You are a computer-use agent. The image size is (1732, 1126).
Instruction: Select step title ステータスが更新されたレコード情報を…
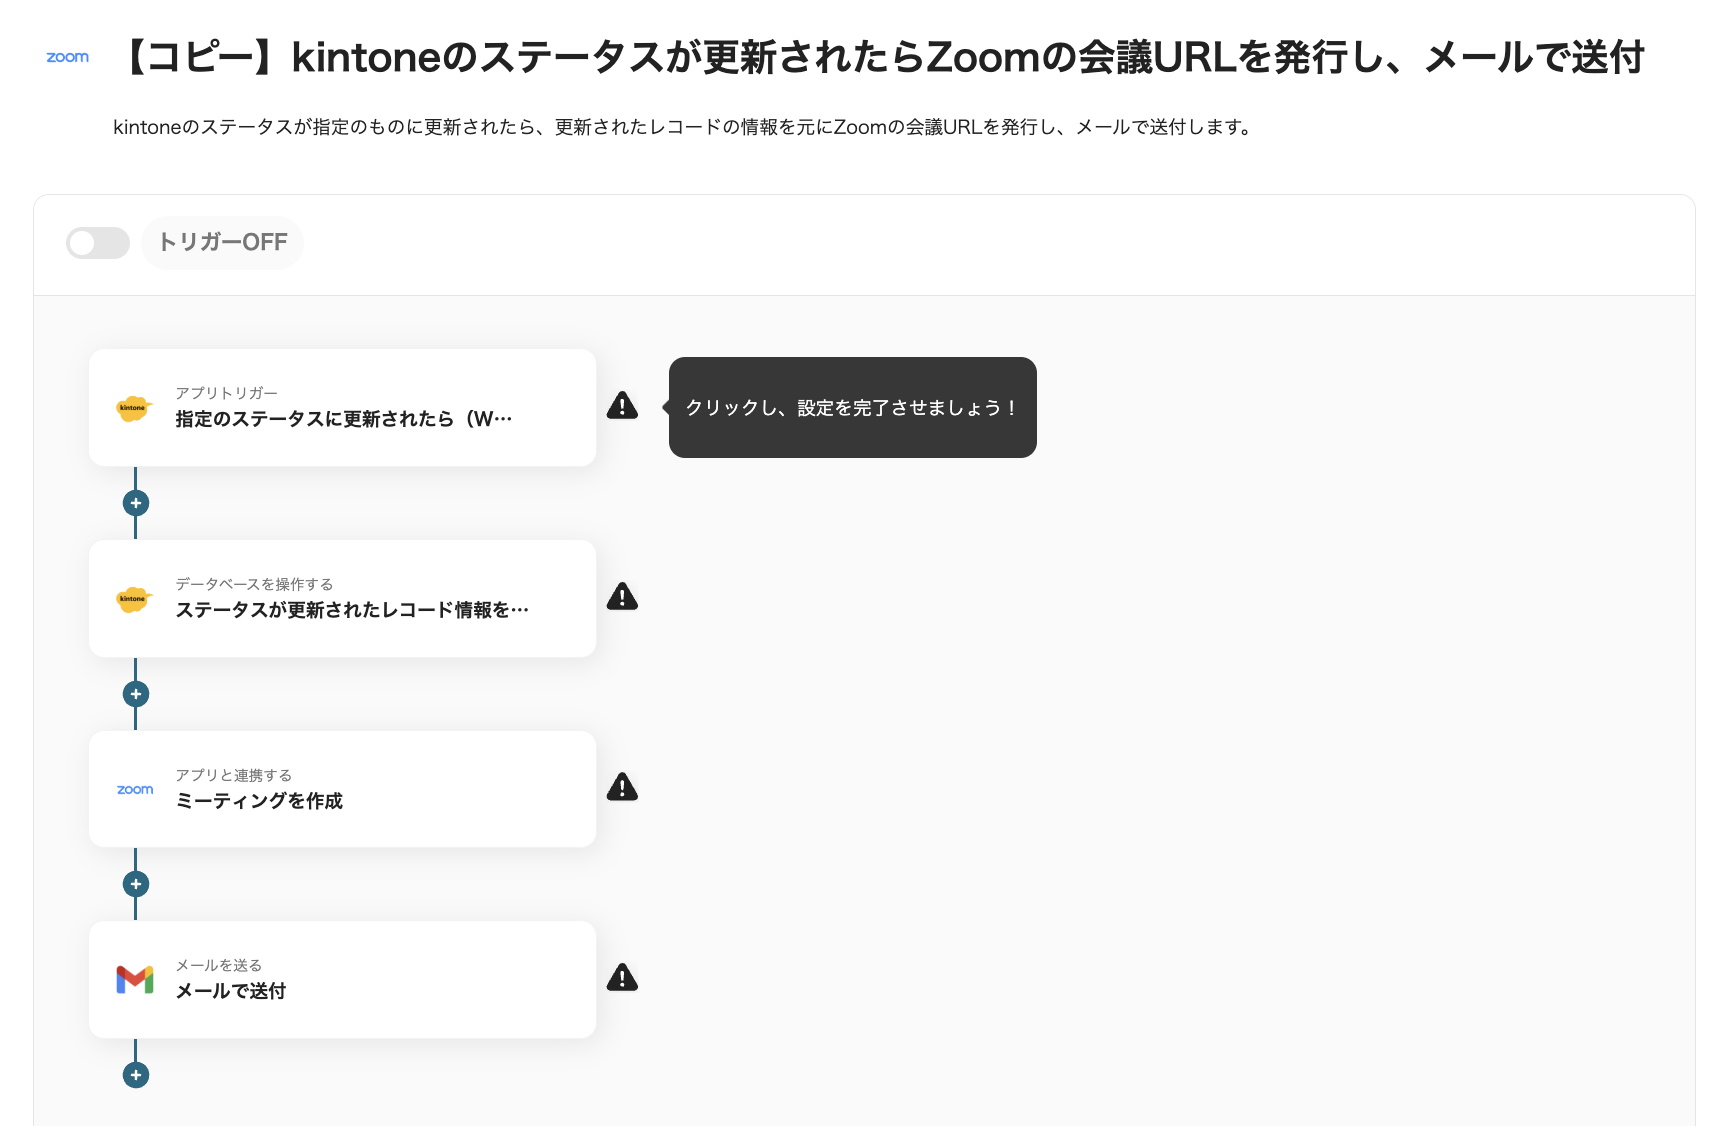352,610
